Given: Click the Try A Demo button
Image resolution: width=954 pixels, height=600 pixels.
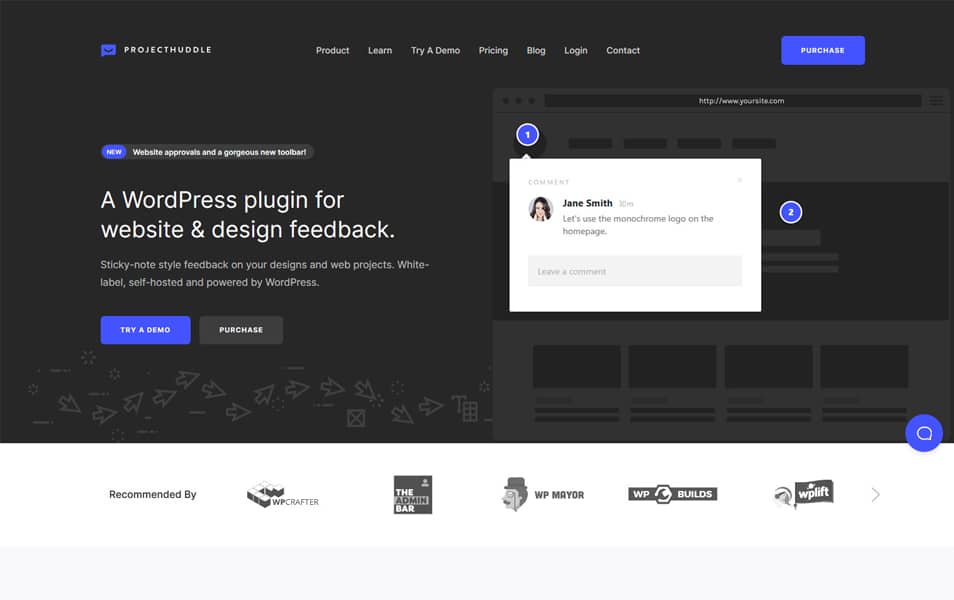Looking at the screenshot, I should tap(145, 329).
